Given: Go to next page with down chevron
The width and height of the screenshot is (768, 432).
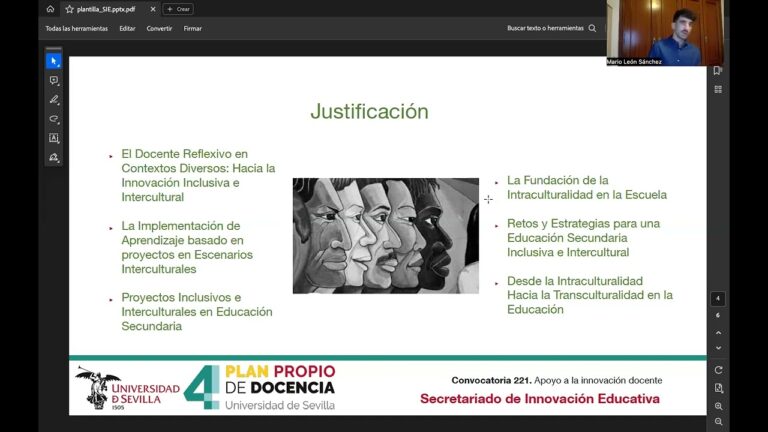Looking at the screenshot, I should pyautogui.click(x=718, y=348).
